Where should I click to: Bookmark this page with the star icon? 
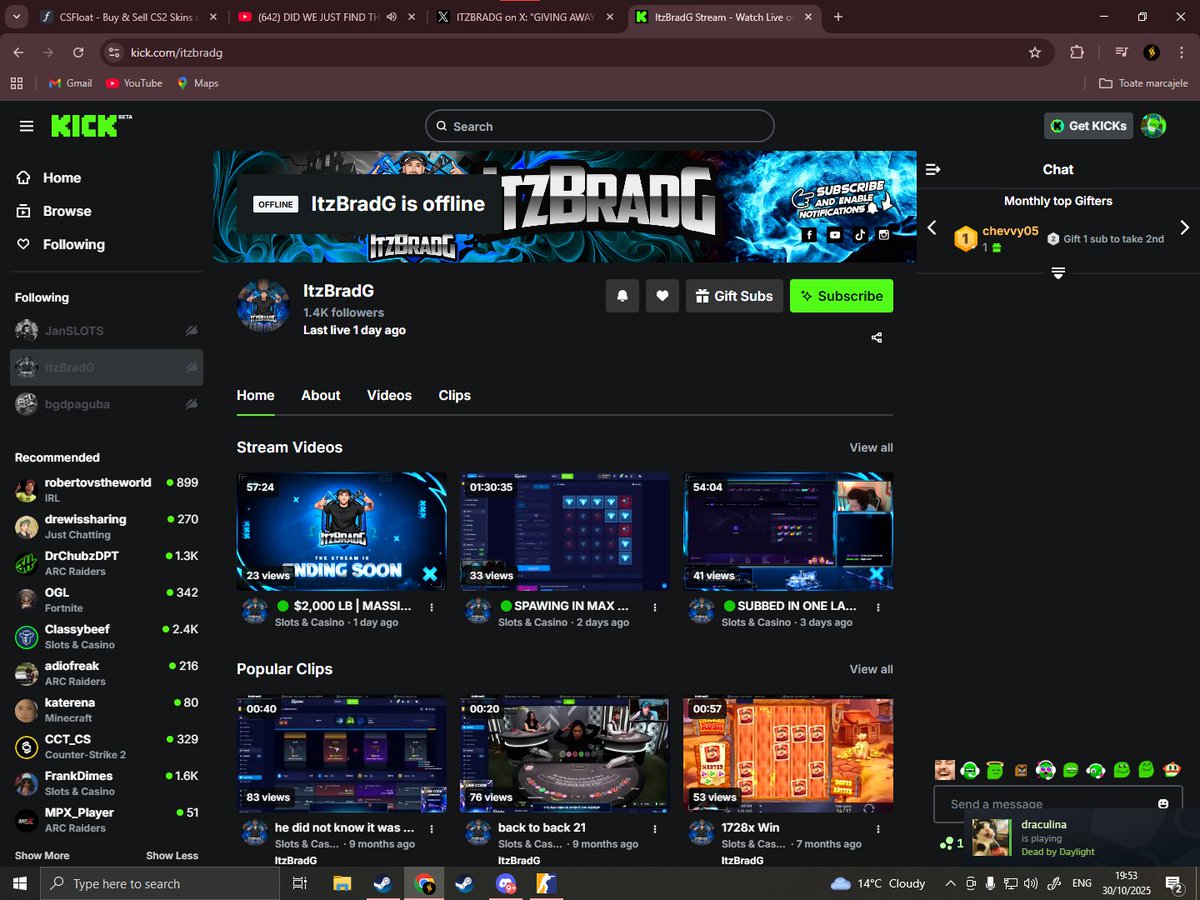point(1035,52)
